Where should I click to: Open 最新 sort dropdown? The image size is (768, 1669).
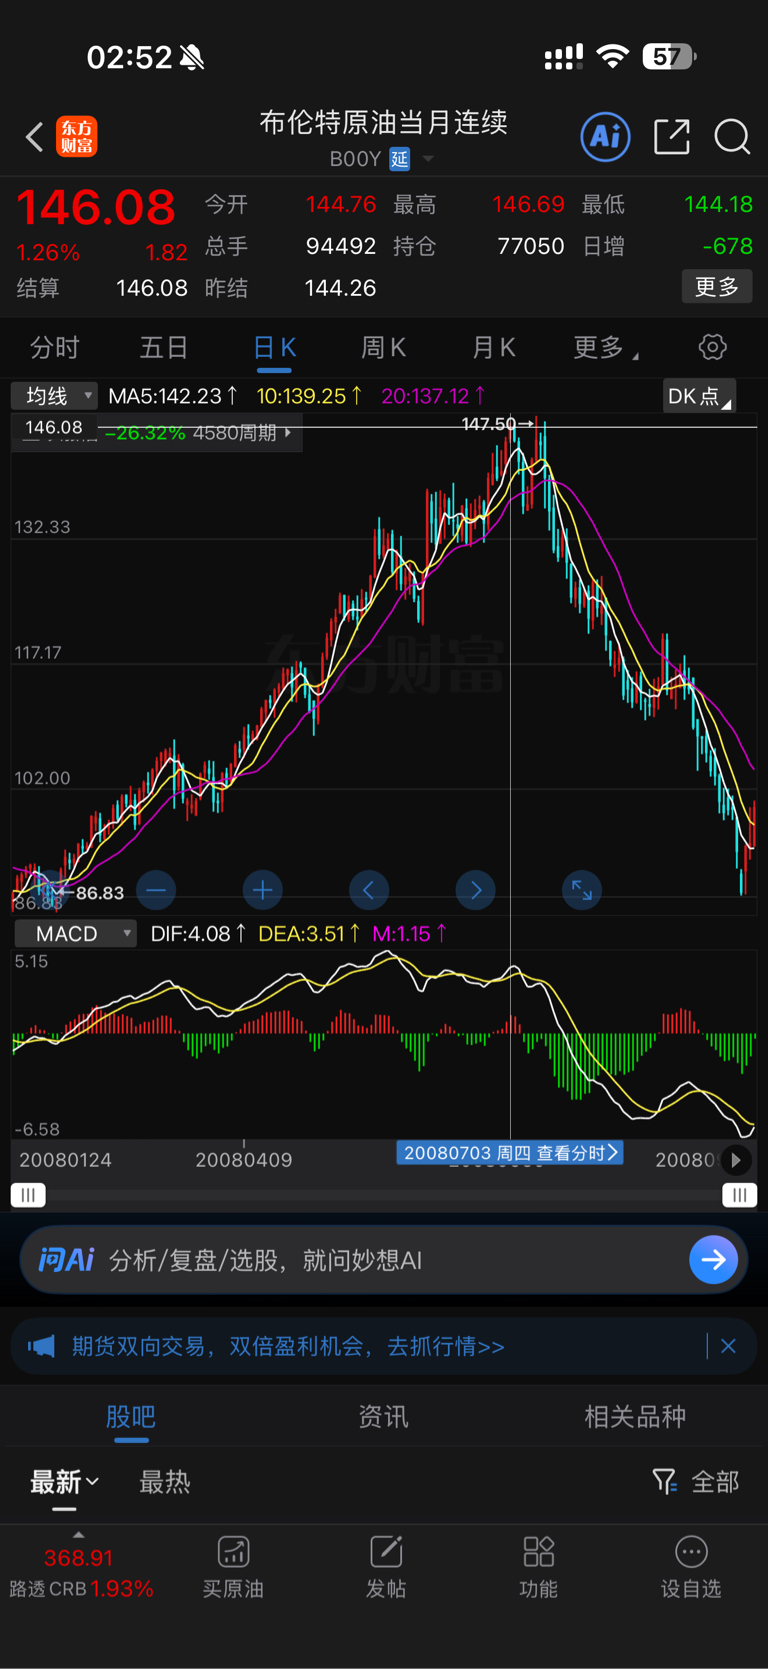[64, 1482]
